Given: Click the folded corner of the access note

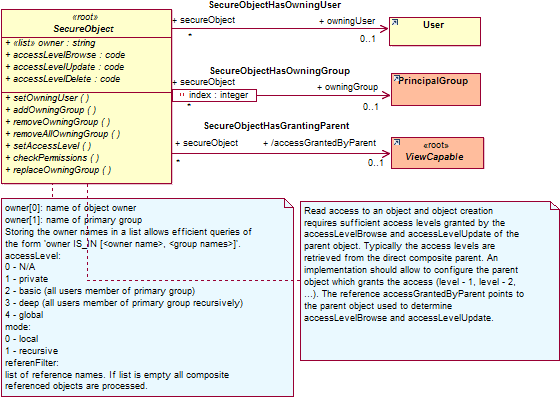Looking at the screenshot, I should point(554,206).
